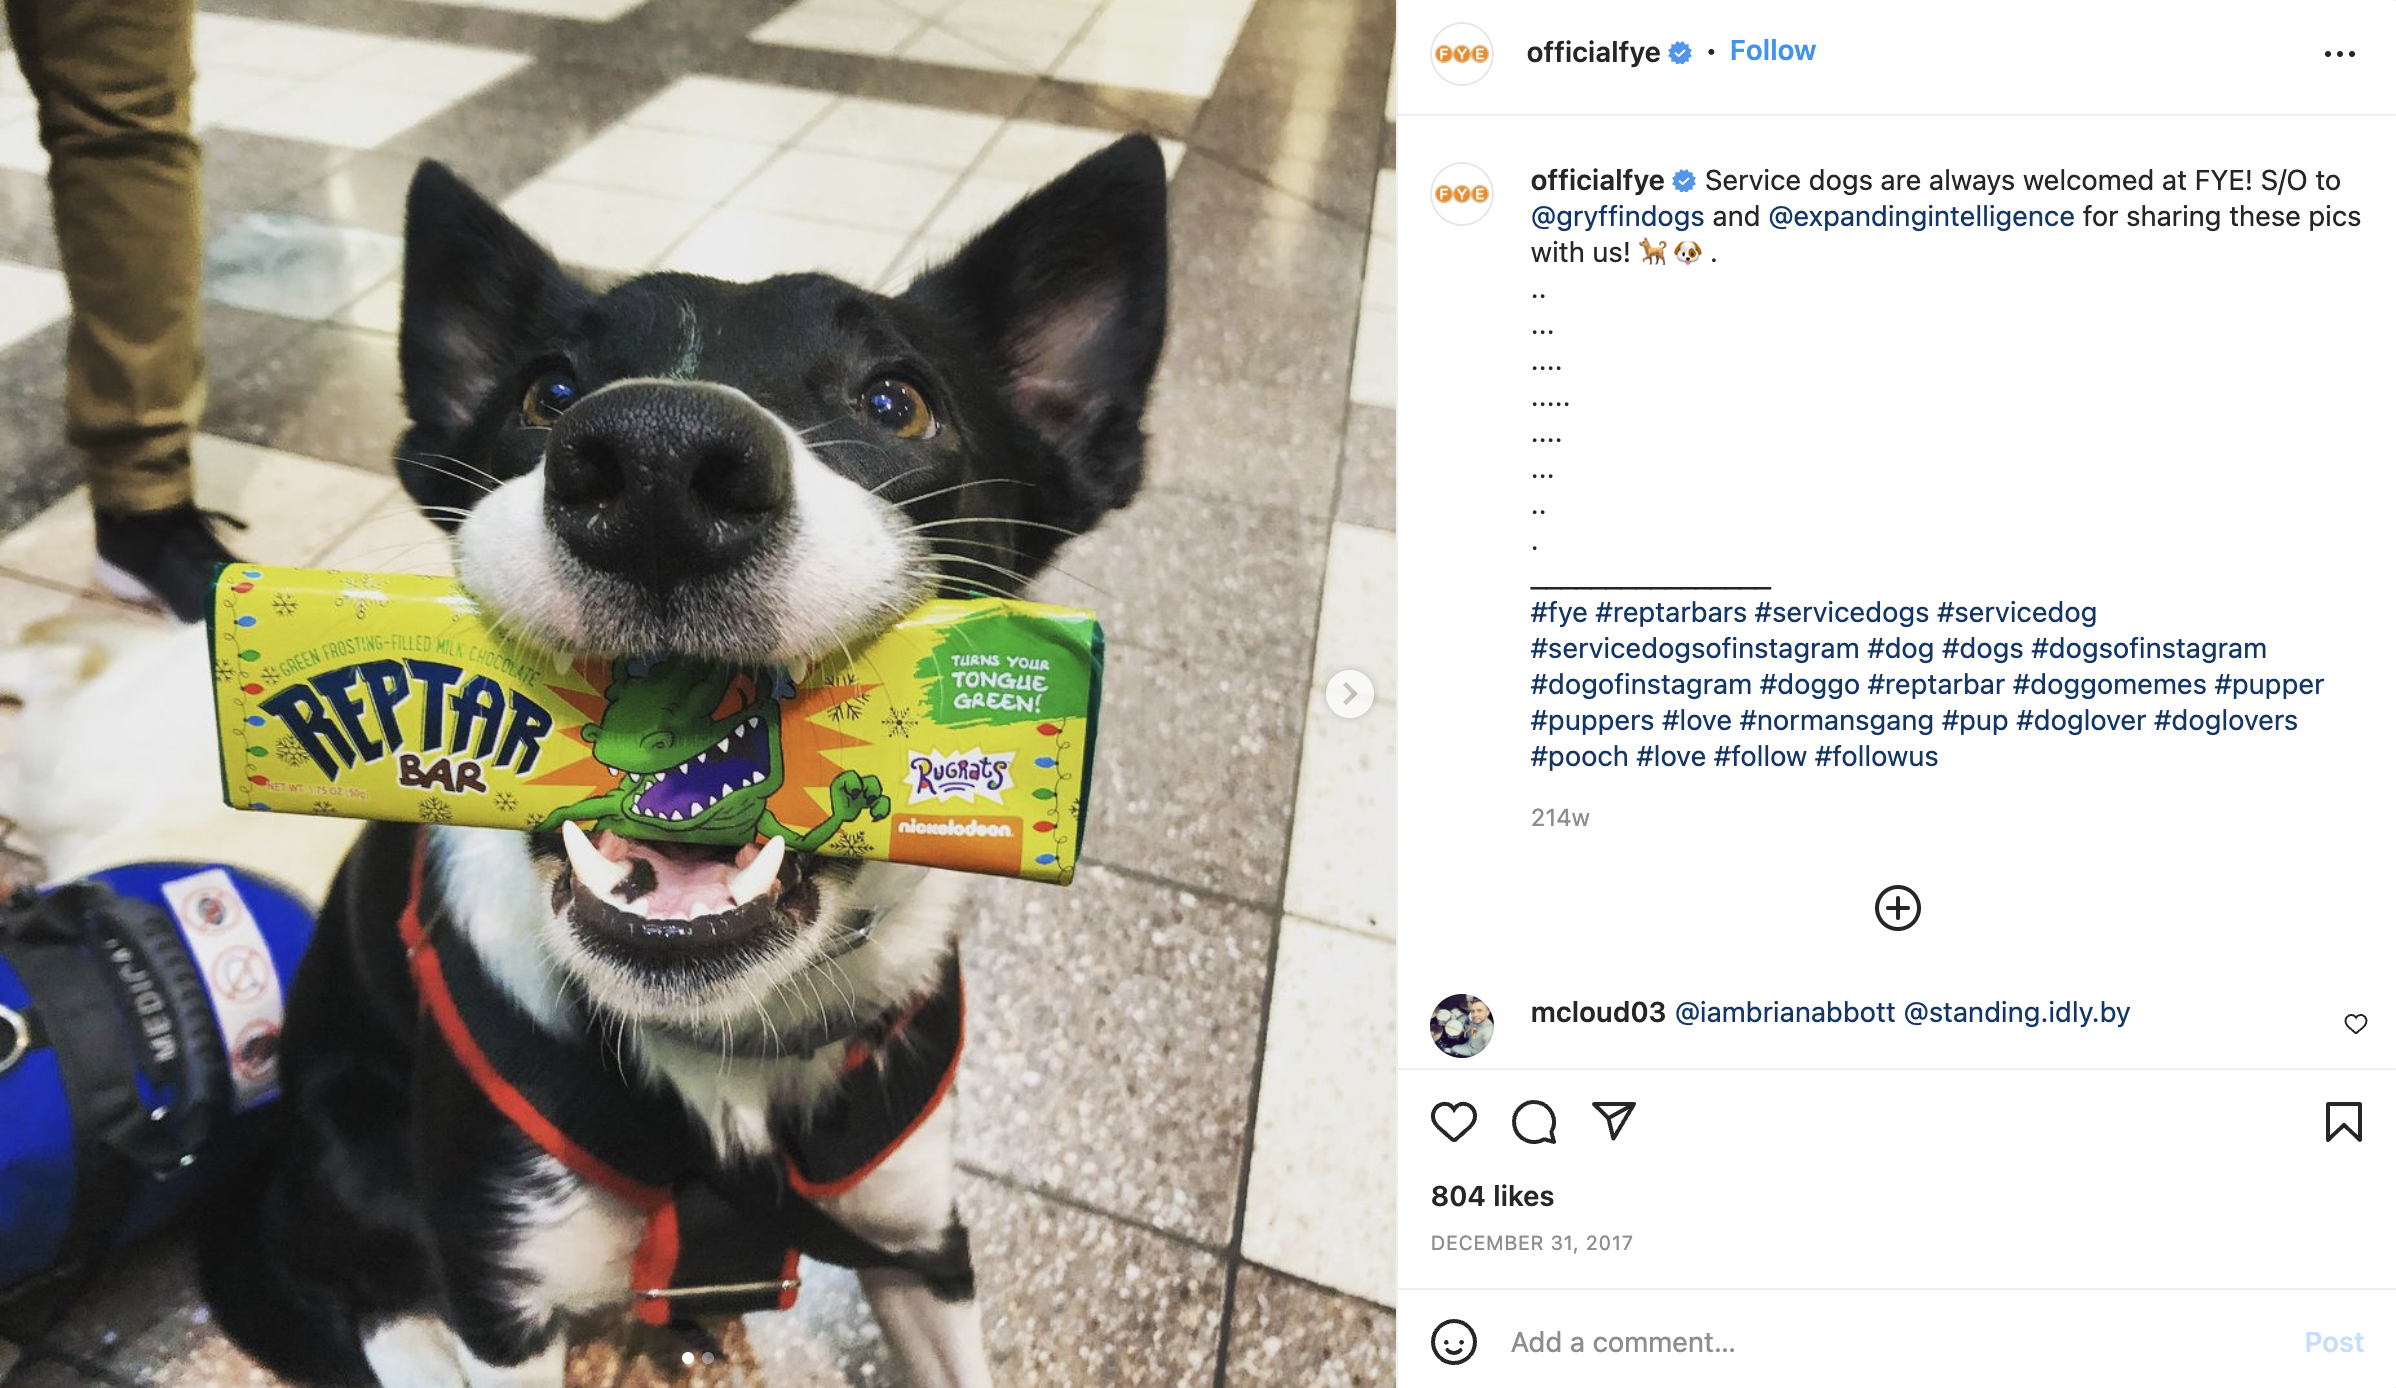Open emoji picker smiley icon

point(1454,1342)
